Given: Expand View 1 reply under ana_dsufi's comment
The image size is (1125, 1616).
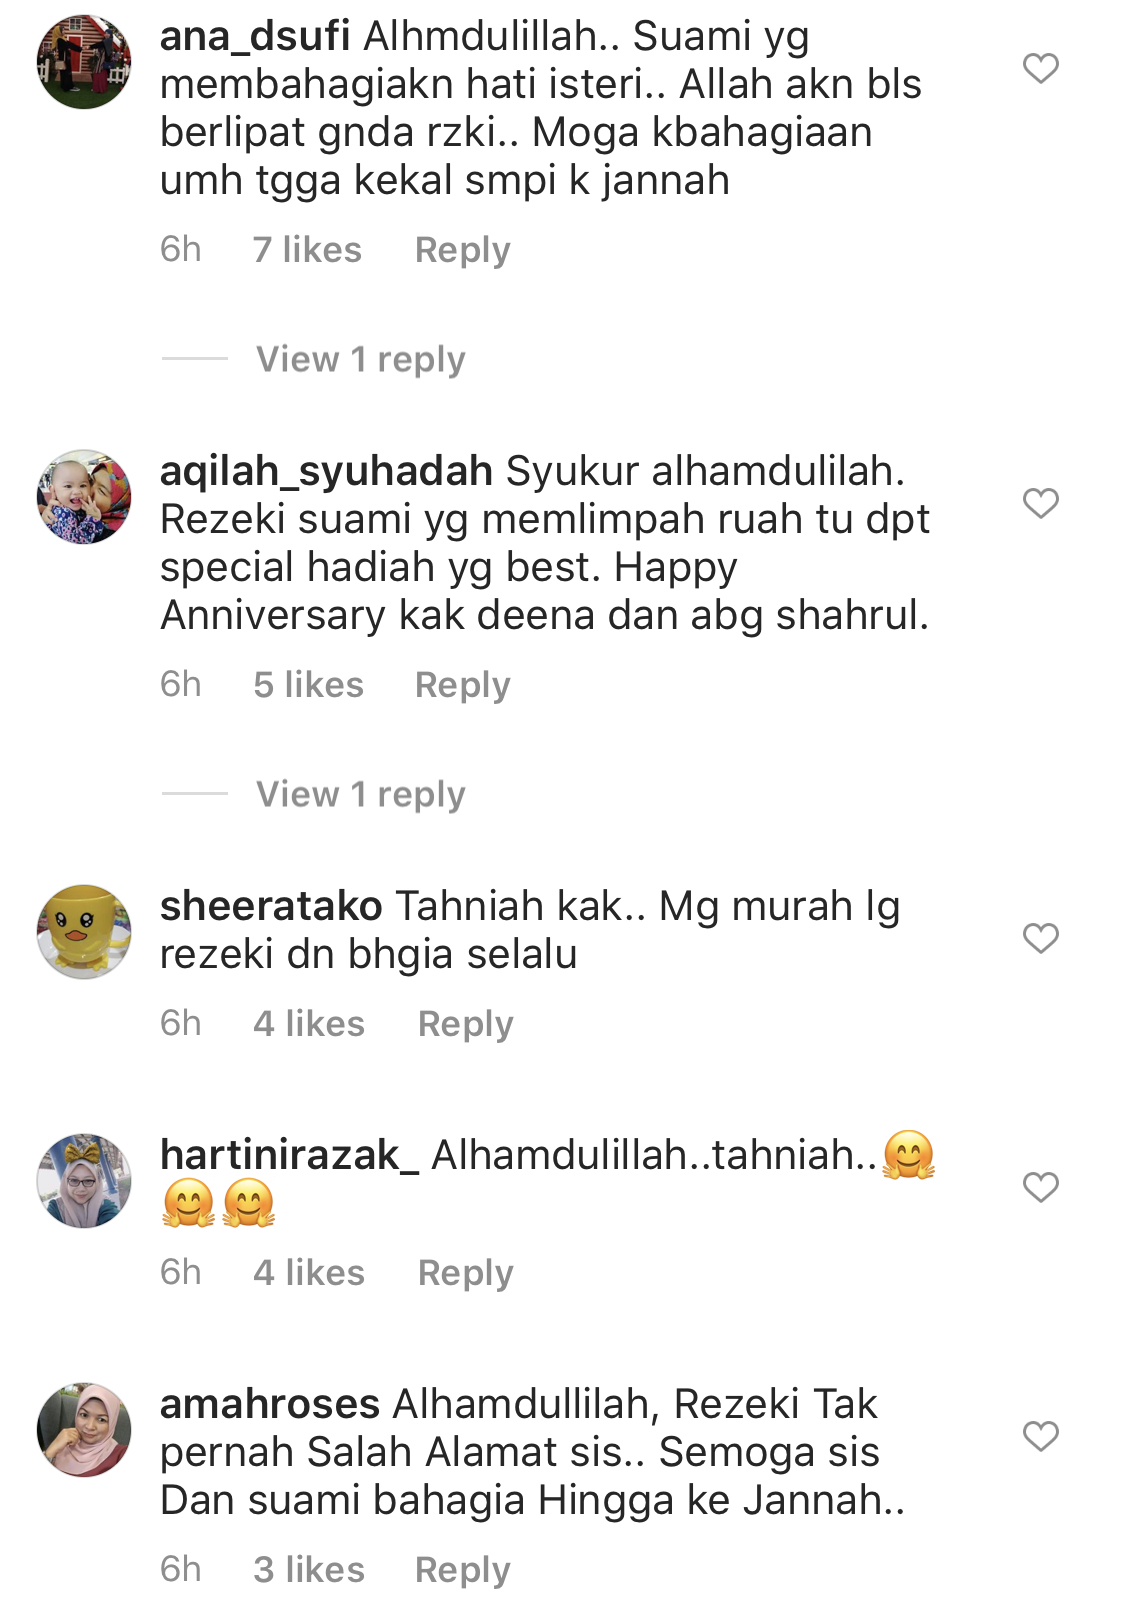Looking at the screenshot, I should point(361,359).
